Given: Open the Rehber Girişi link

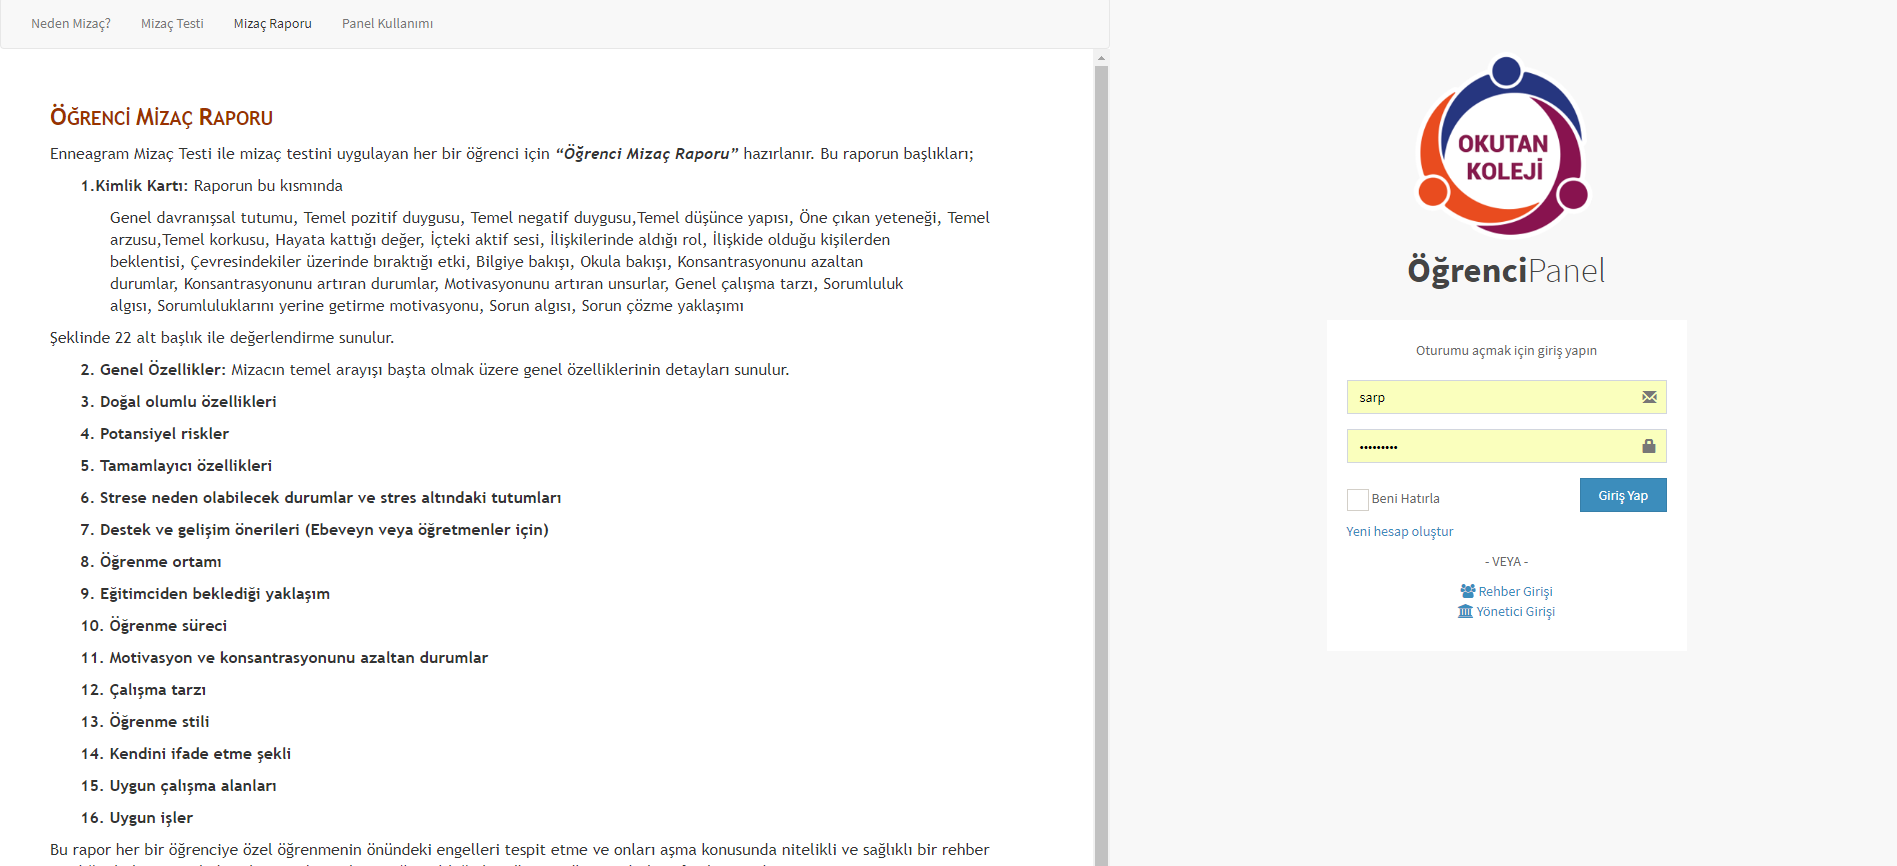Looking at the screenshot, I should [x=1515, y=592].
